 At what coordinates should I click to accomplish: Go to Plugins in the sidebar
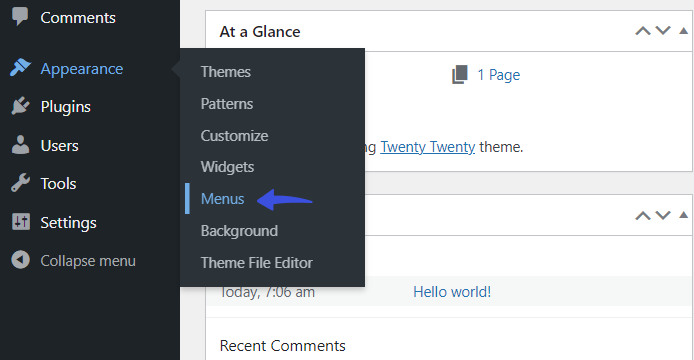click(66, 107)
